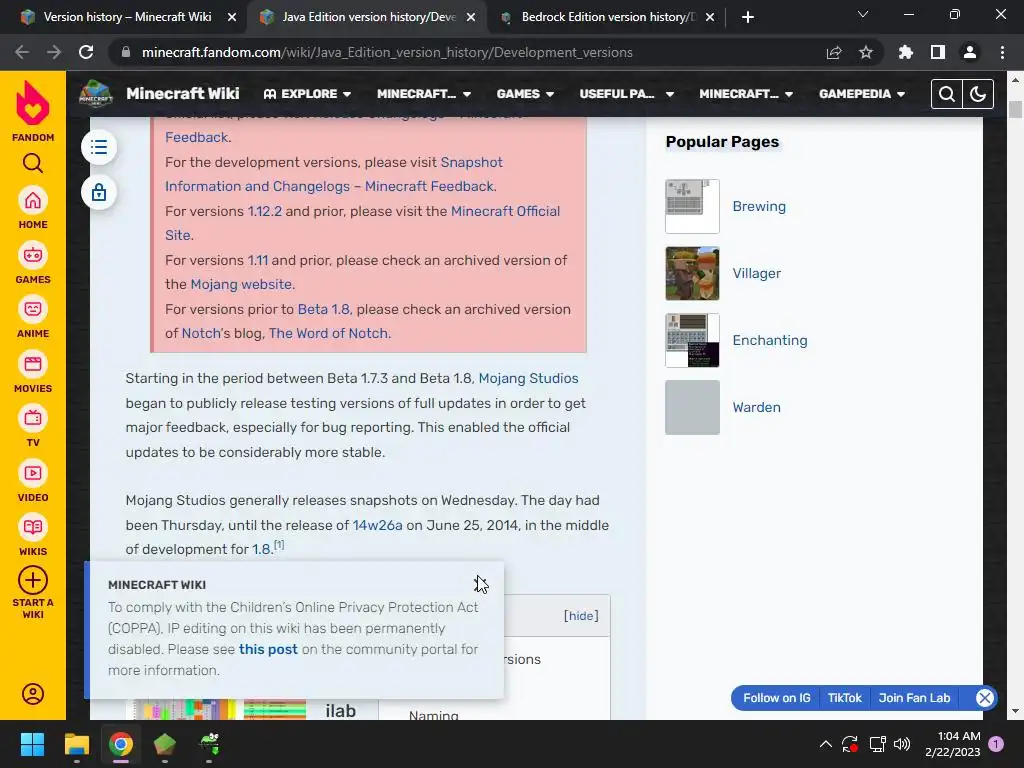The width and height of the screenshot is (1024, 768).
Task: Click Join Fan Lab button
Action: pyautogui.click(x=914, y=698)
